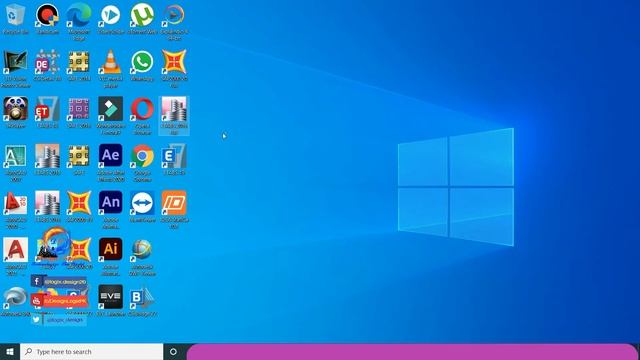Launch Adobe Animate from the desktop
Image resolution: width=640 pixels, height=360 pixels.
click(111, 203)
